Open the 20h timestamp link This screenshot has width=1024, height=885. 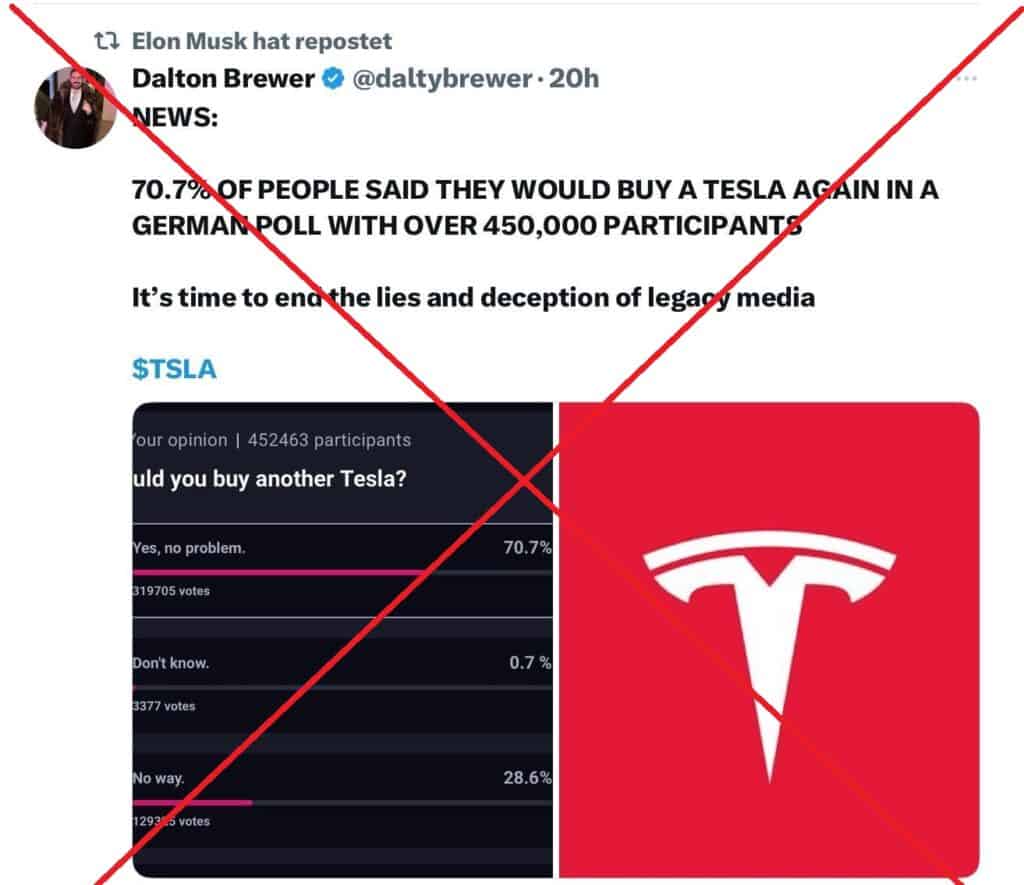(574, 78)
